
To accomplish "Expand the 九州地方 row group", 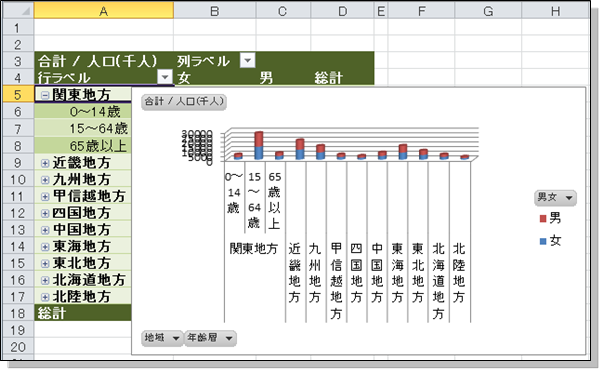I will (45, 180).
